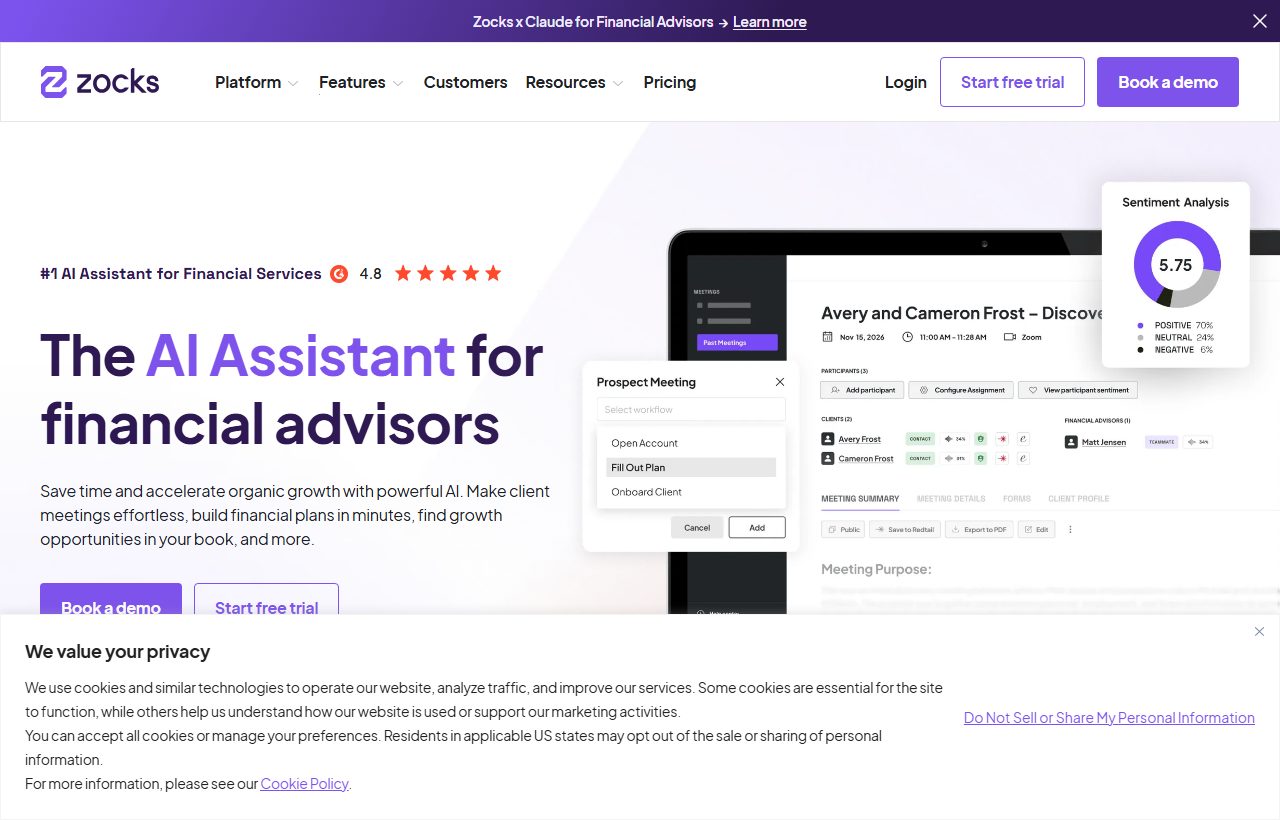
Task: Switch to the Forms tab
Action: tap(1017, 498)
